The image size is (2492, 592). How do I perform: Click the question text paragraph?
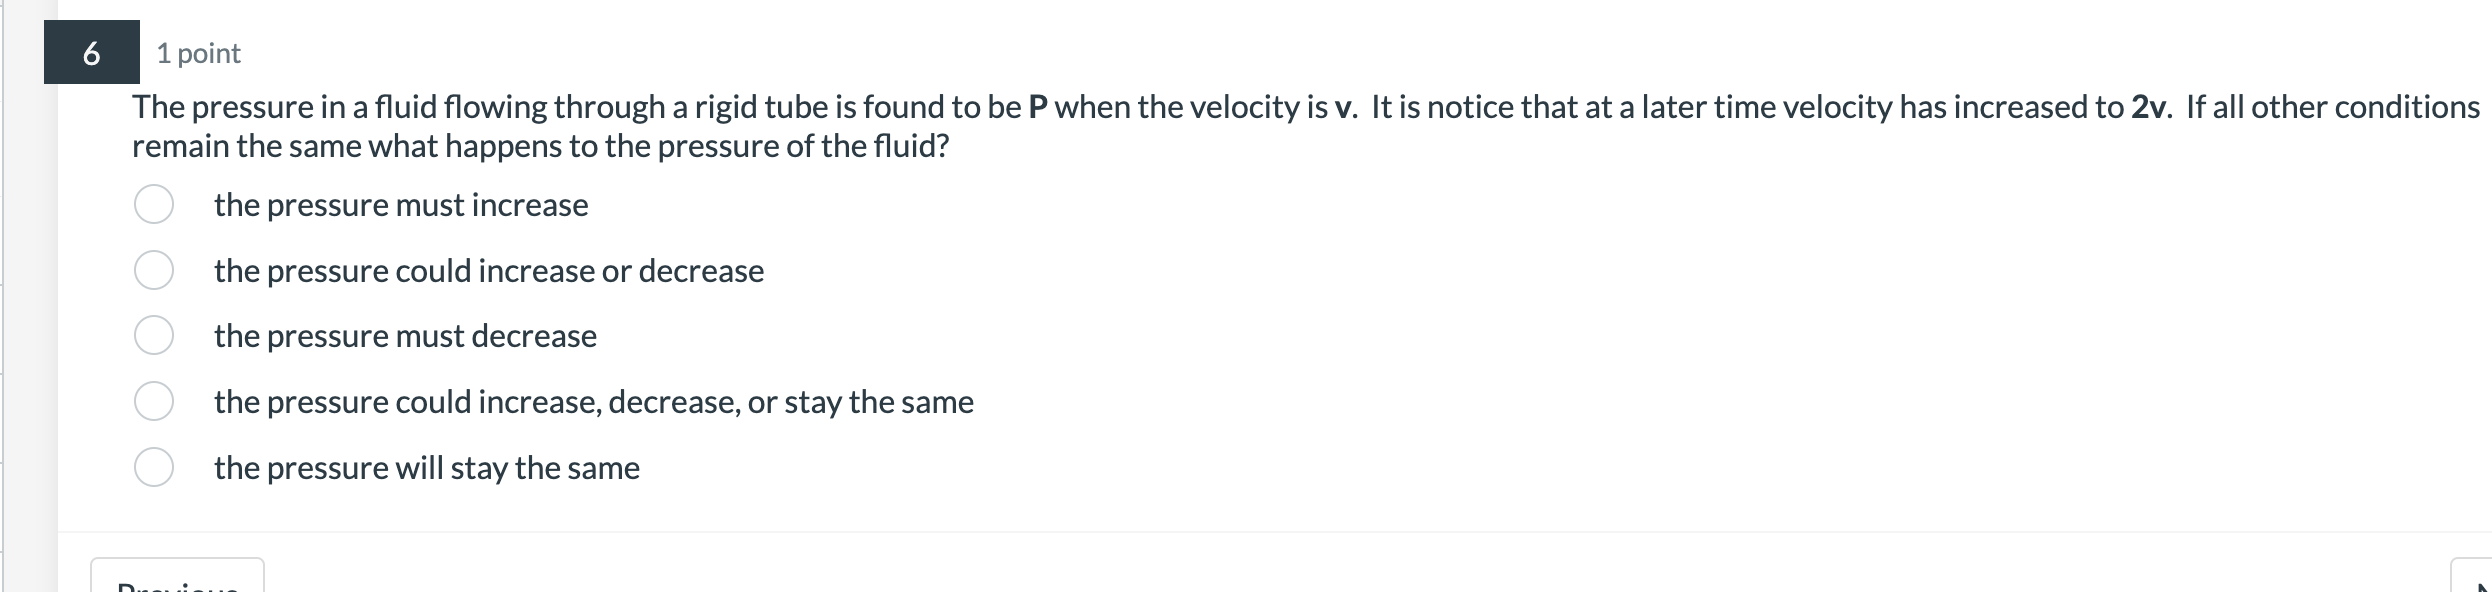(800, 125)
